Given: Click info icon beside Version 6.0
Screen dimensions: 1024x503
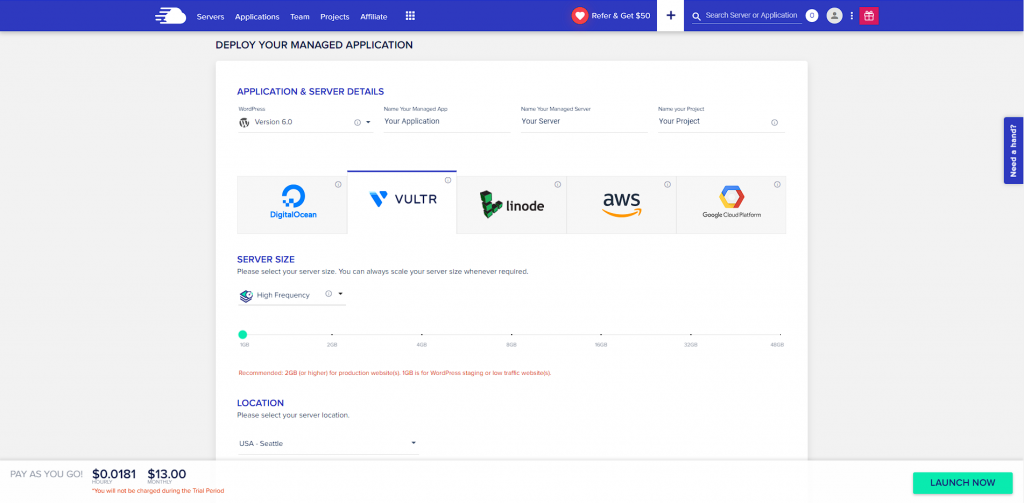Looking at the screenshot, I should click(357, 122).
